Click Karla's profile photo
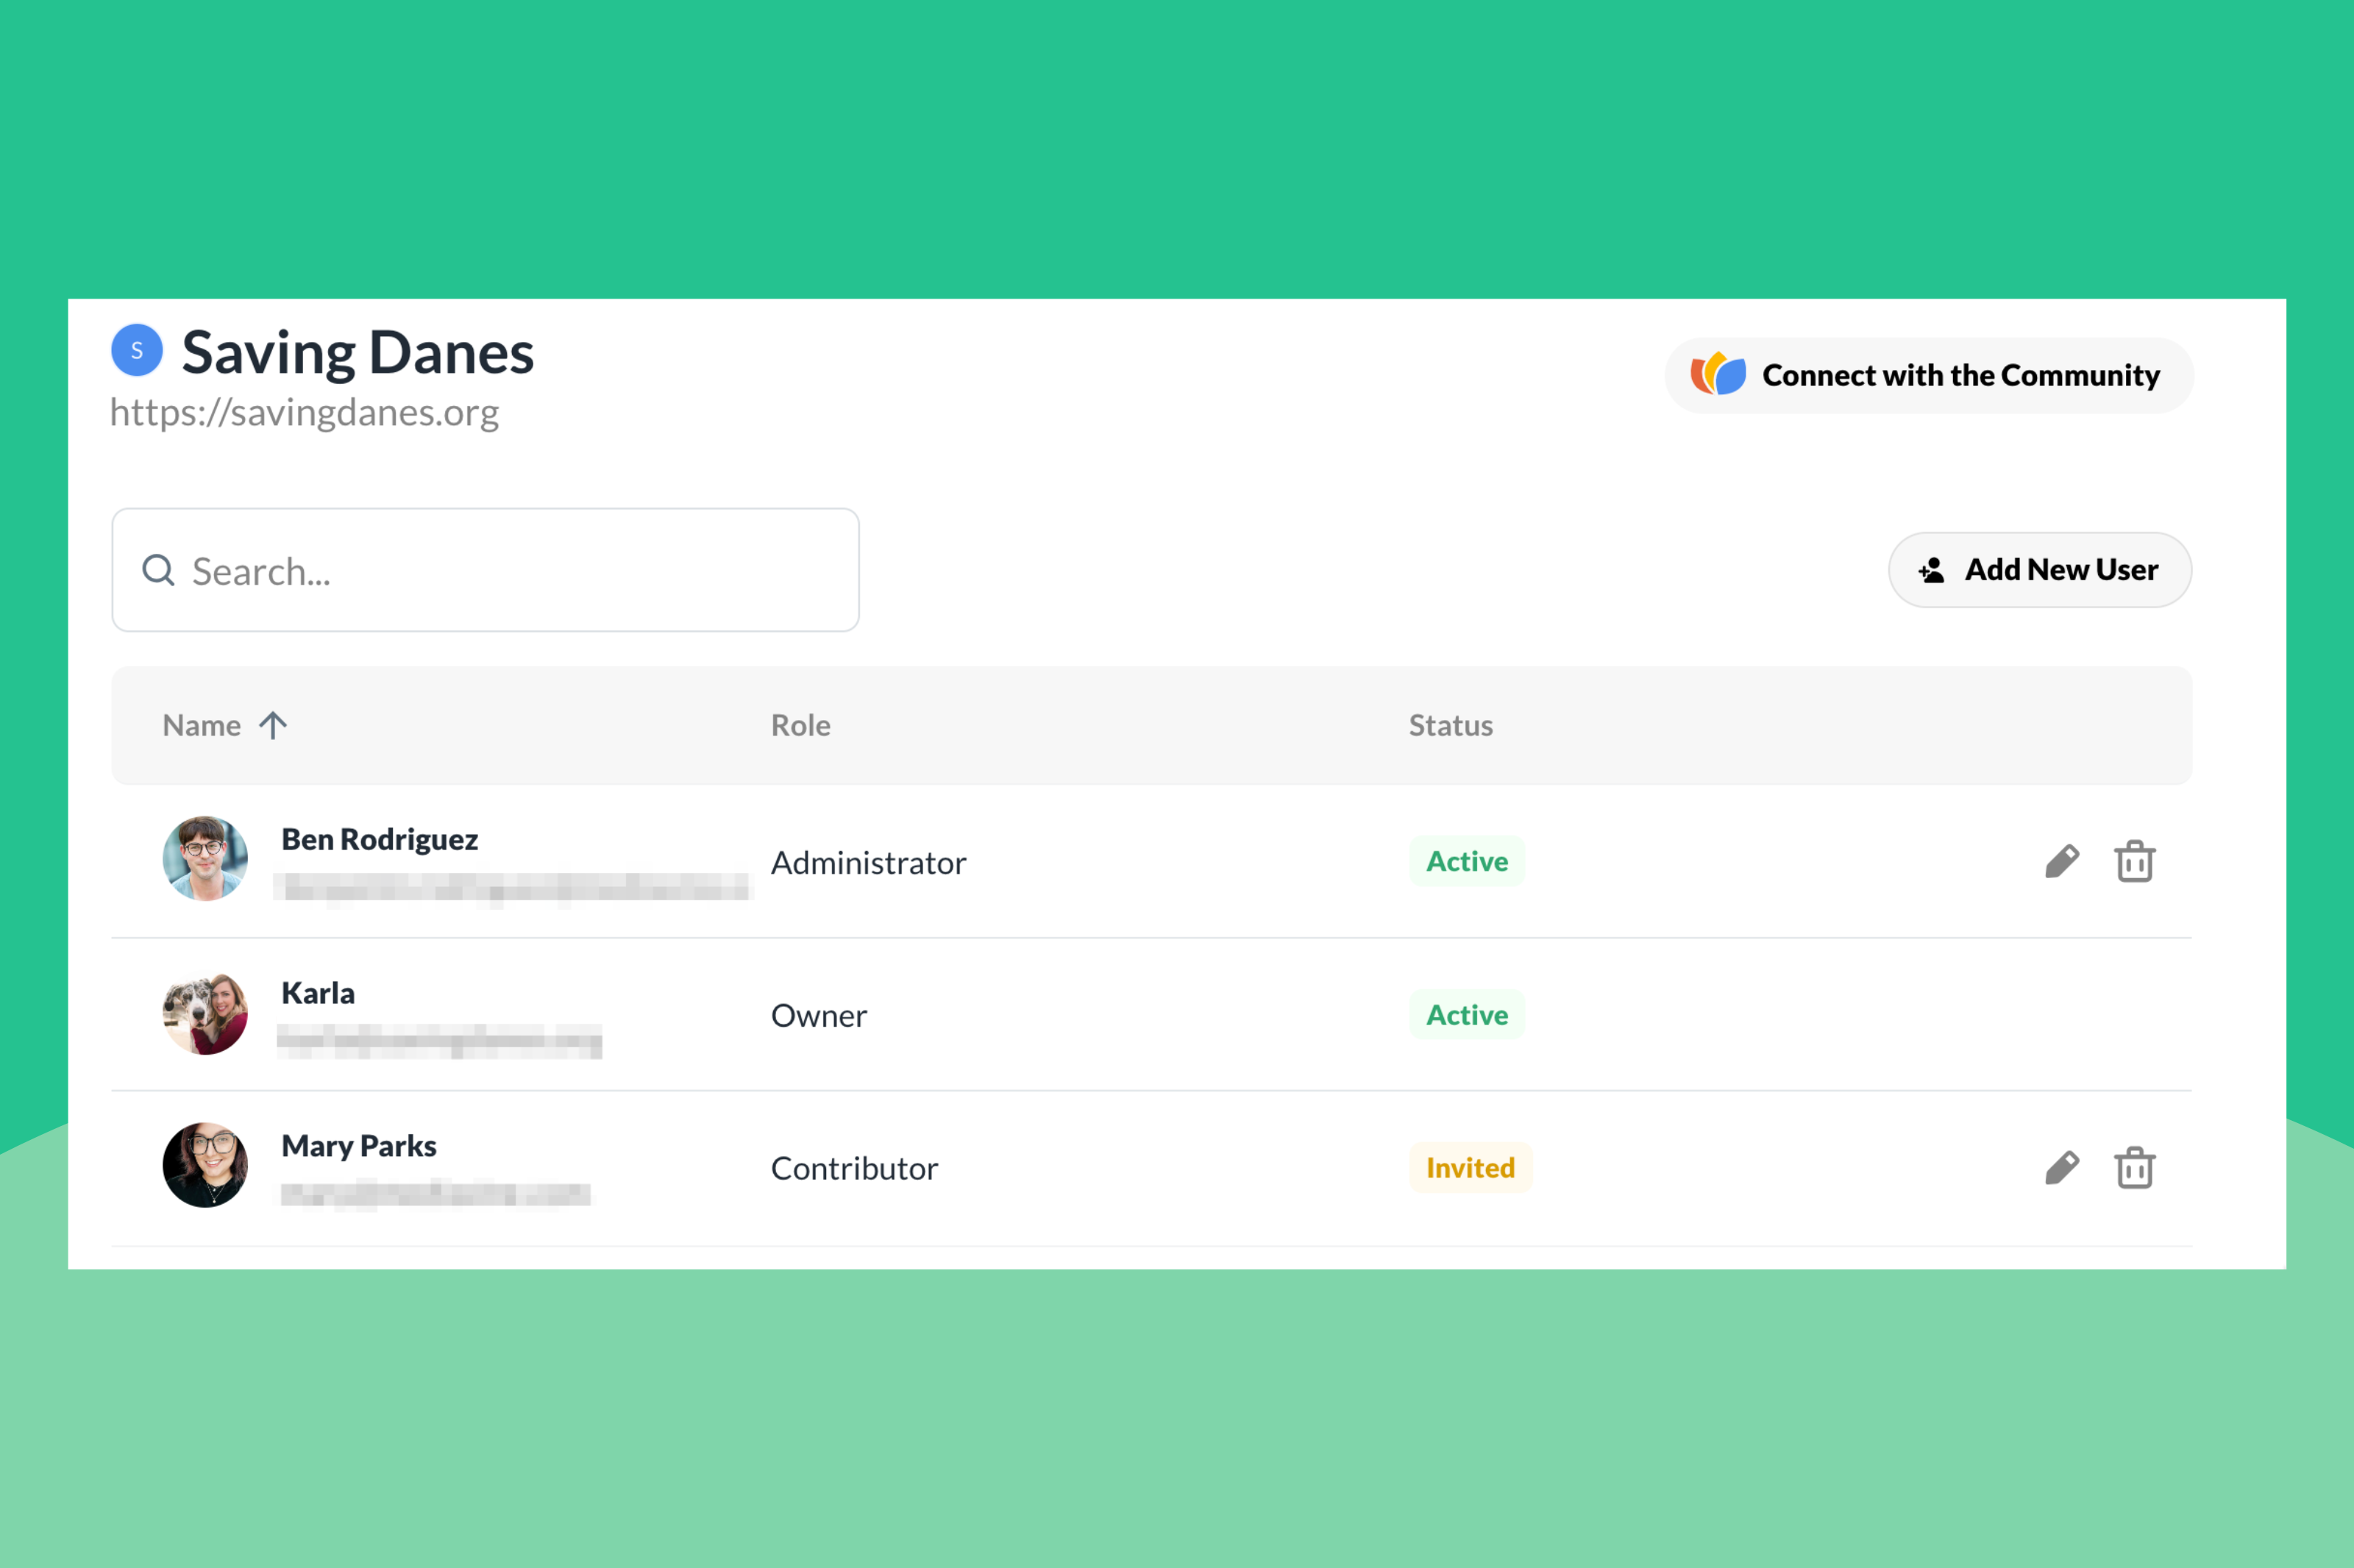Viewport: 2354px width, 1568px height. [205, 1014]
